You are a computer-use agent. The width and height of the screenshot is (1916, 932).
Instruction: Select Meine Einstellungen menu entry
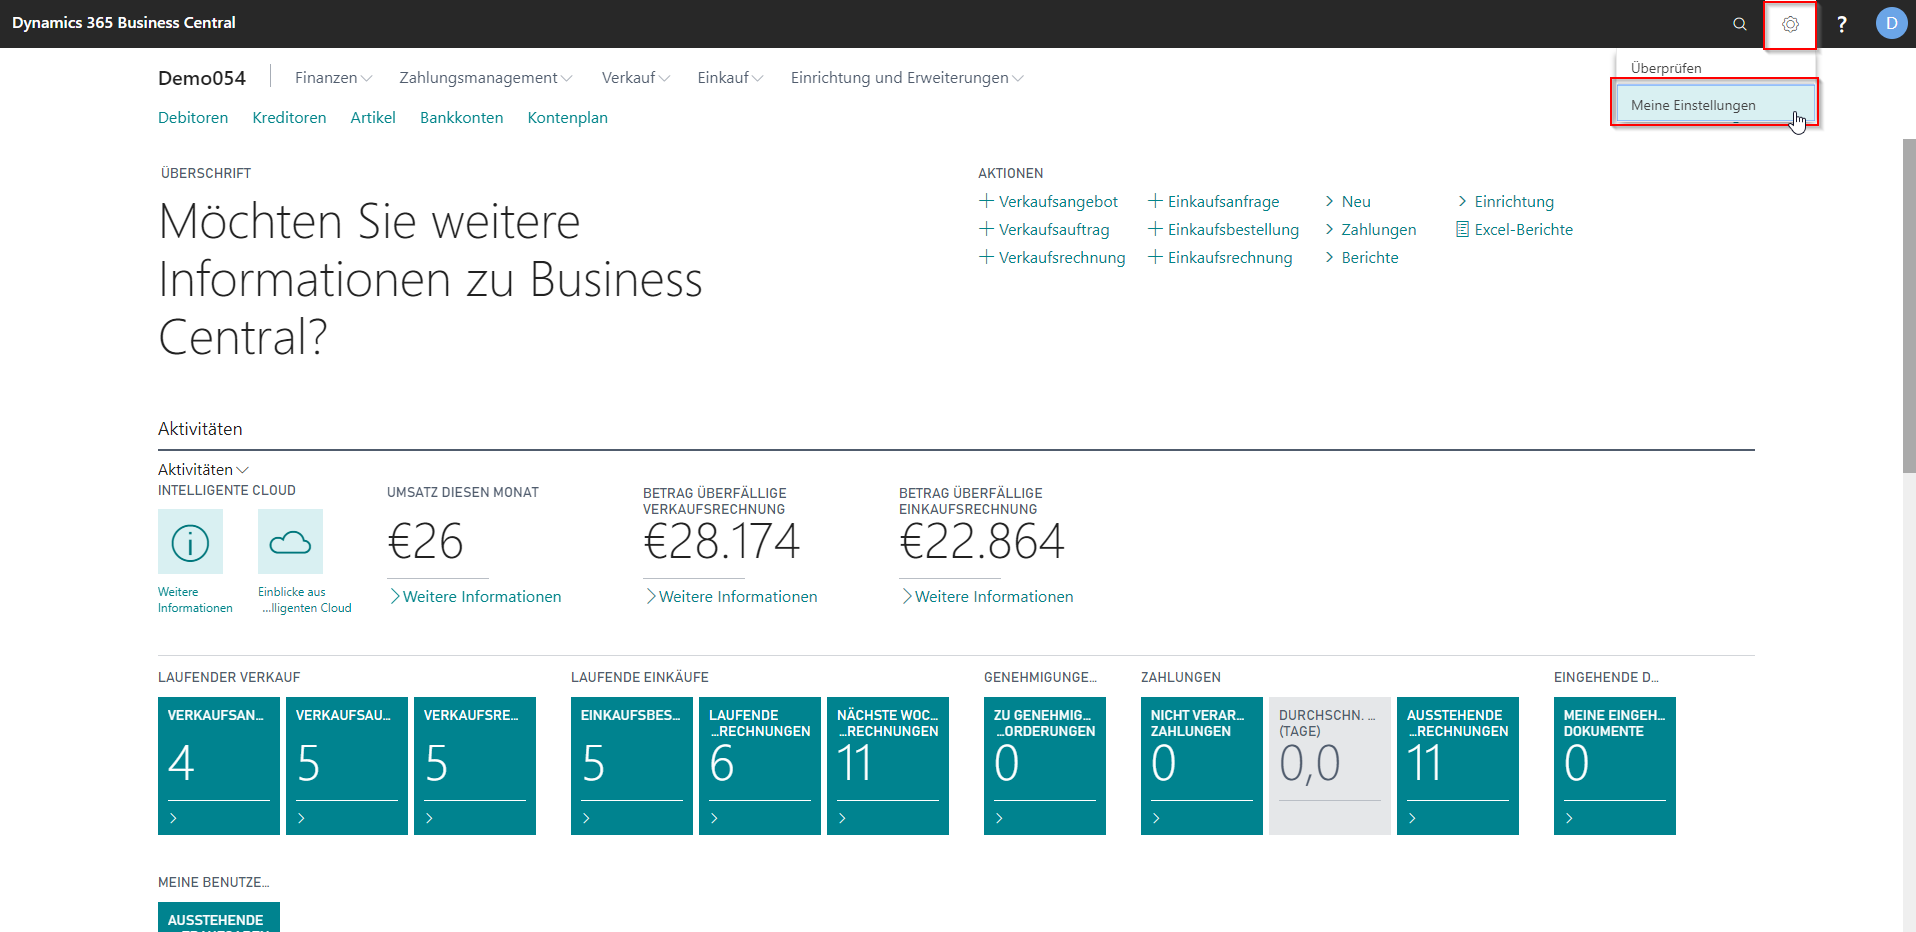click(x=1715, y=105)
